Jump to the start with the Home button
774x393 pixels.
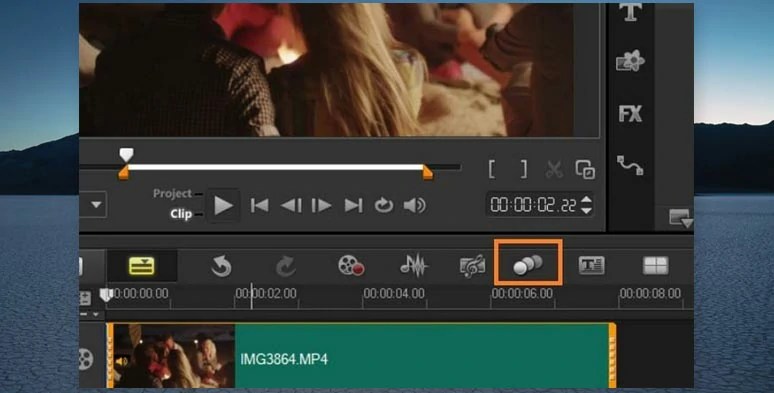260,205
